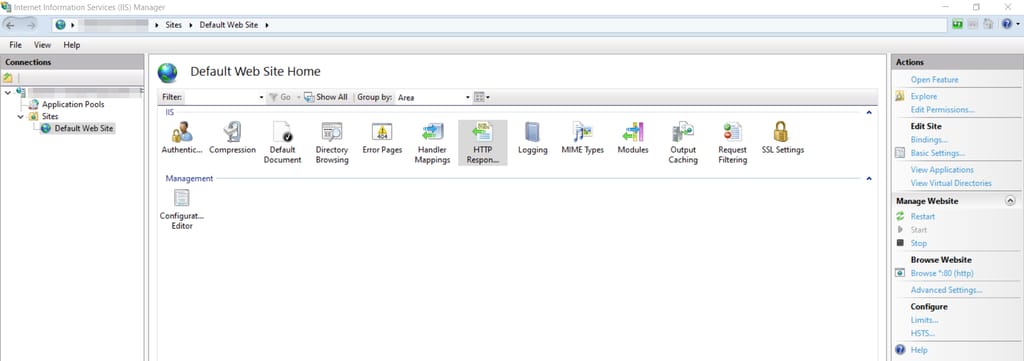
Task: Open the Bindings link
Action: (929, 140)
